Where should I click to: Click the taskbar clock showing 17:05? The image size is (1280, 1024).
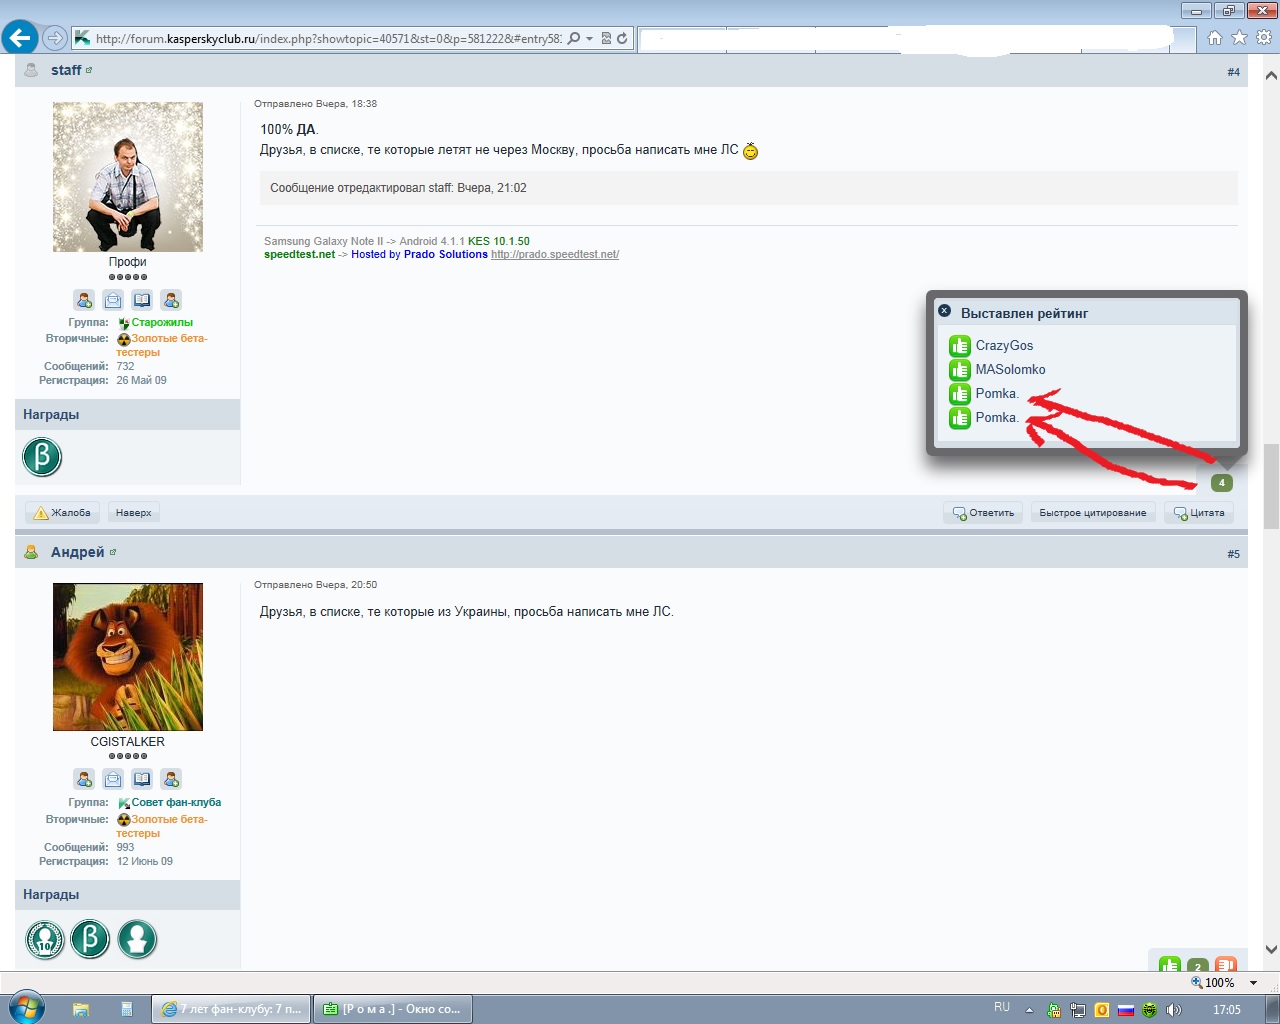coord(1227,1010)
